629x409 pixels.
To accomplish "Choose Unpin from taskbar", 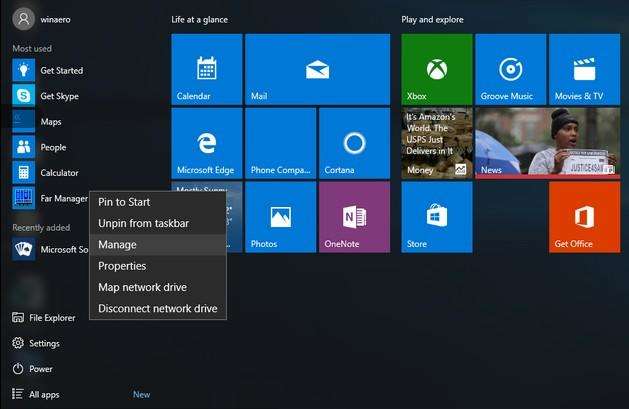I will [x=158, y=223].
